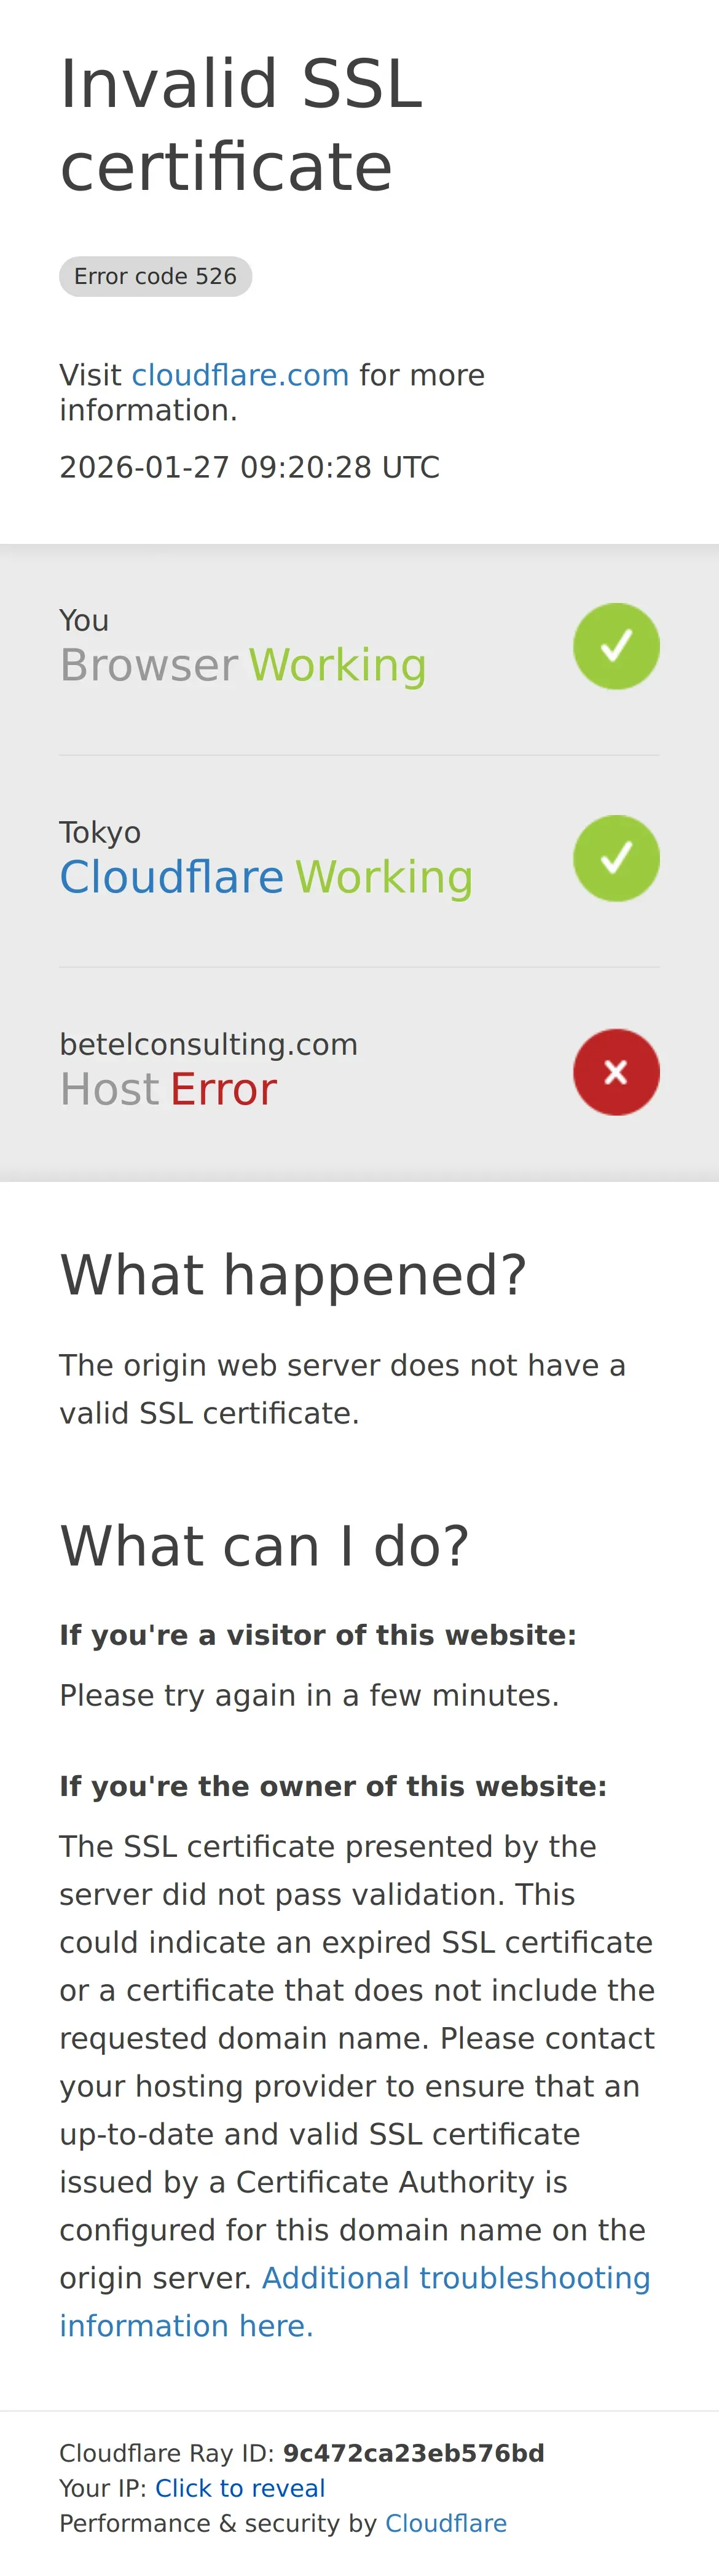The width and height of the screenshot is (719, 2576).
Task: Click the visitor of this website subheading
Action: (x=318, y=1635)
